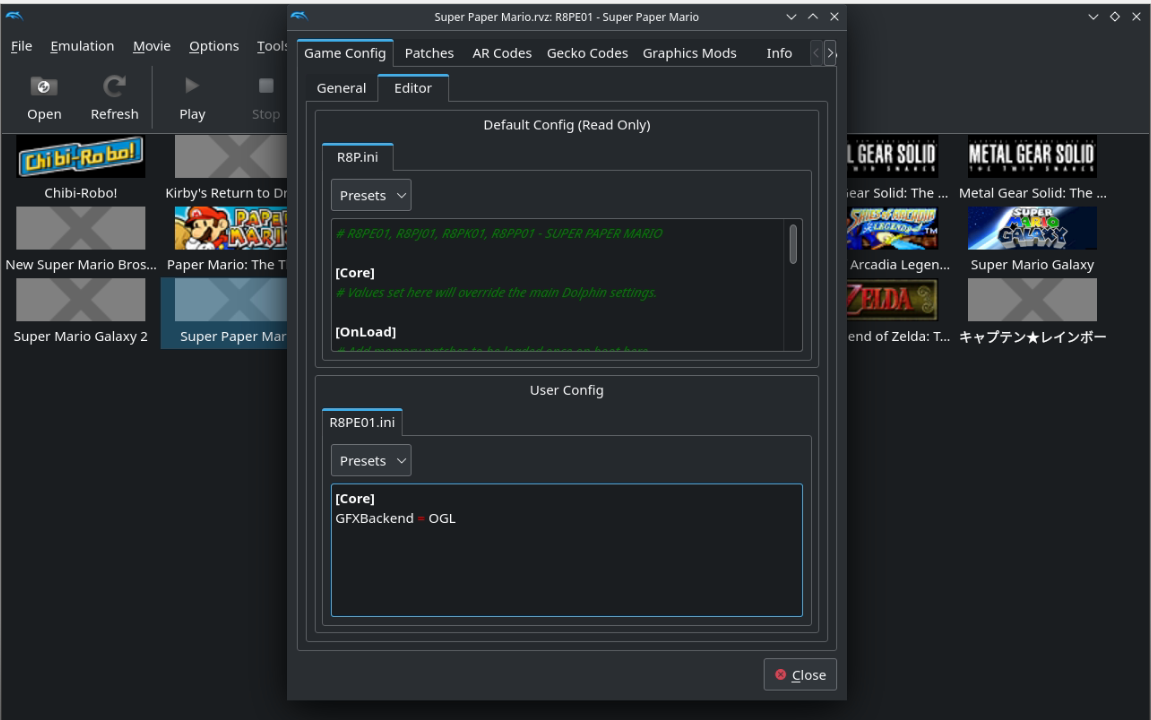The width and height of the screenshot is (1151, 720).
Task: Select the キャプテン★レインボー placeholder cover
Action: [1032, 299]
